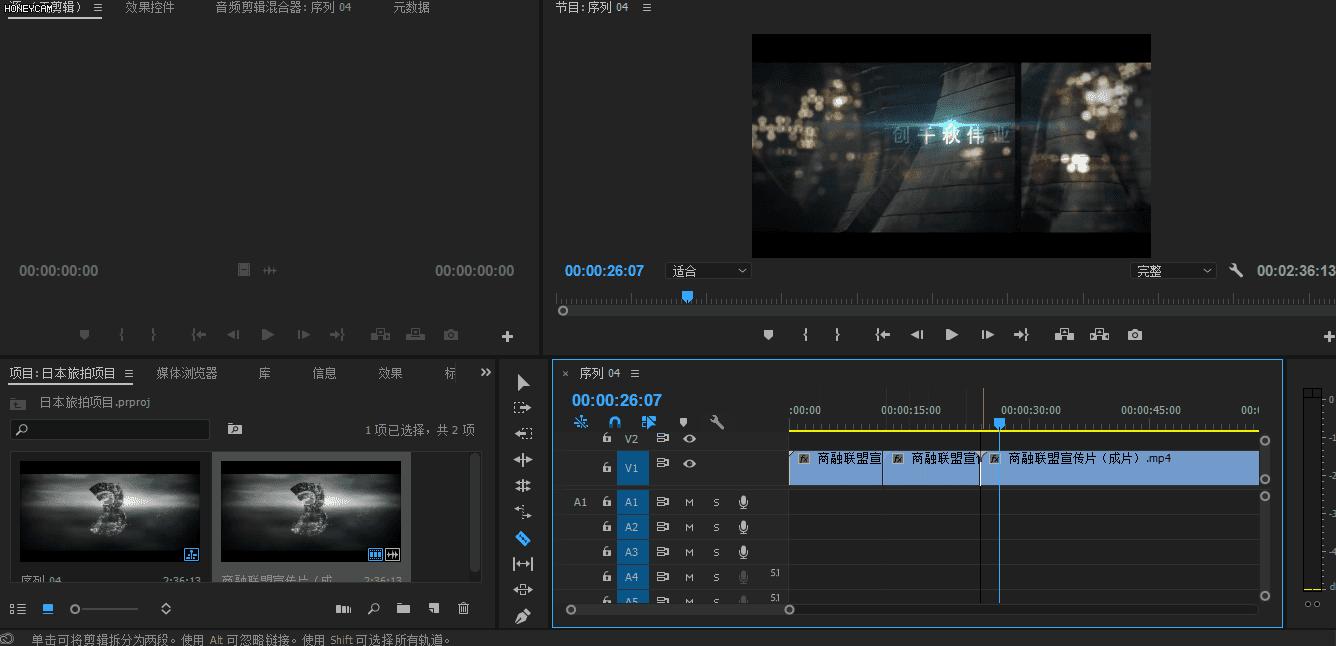Select the Pen tool

(522, 616)
